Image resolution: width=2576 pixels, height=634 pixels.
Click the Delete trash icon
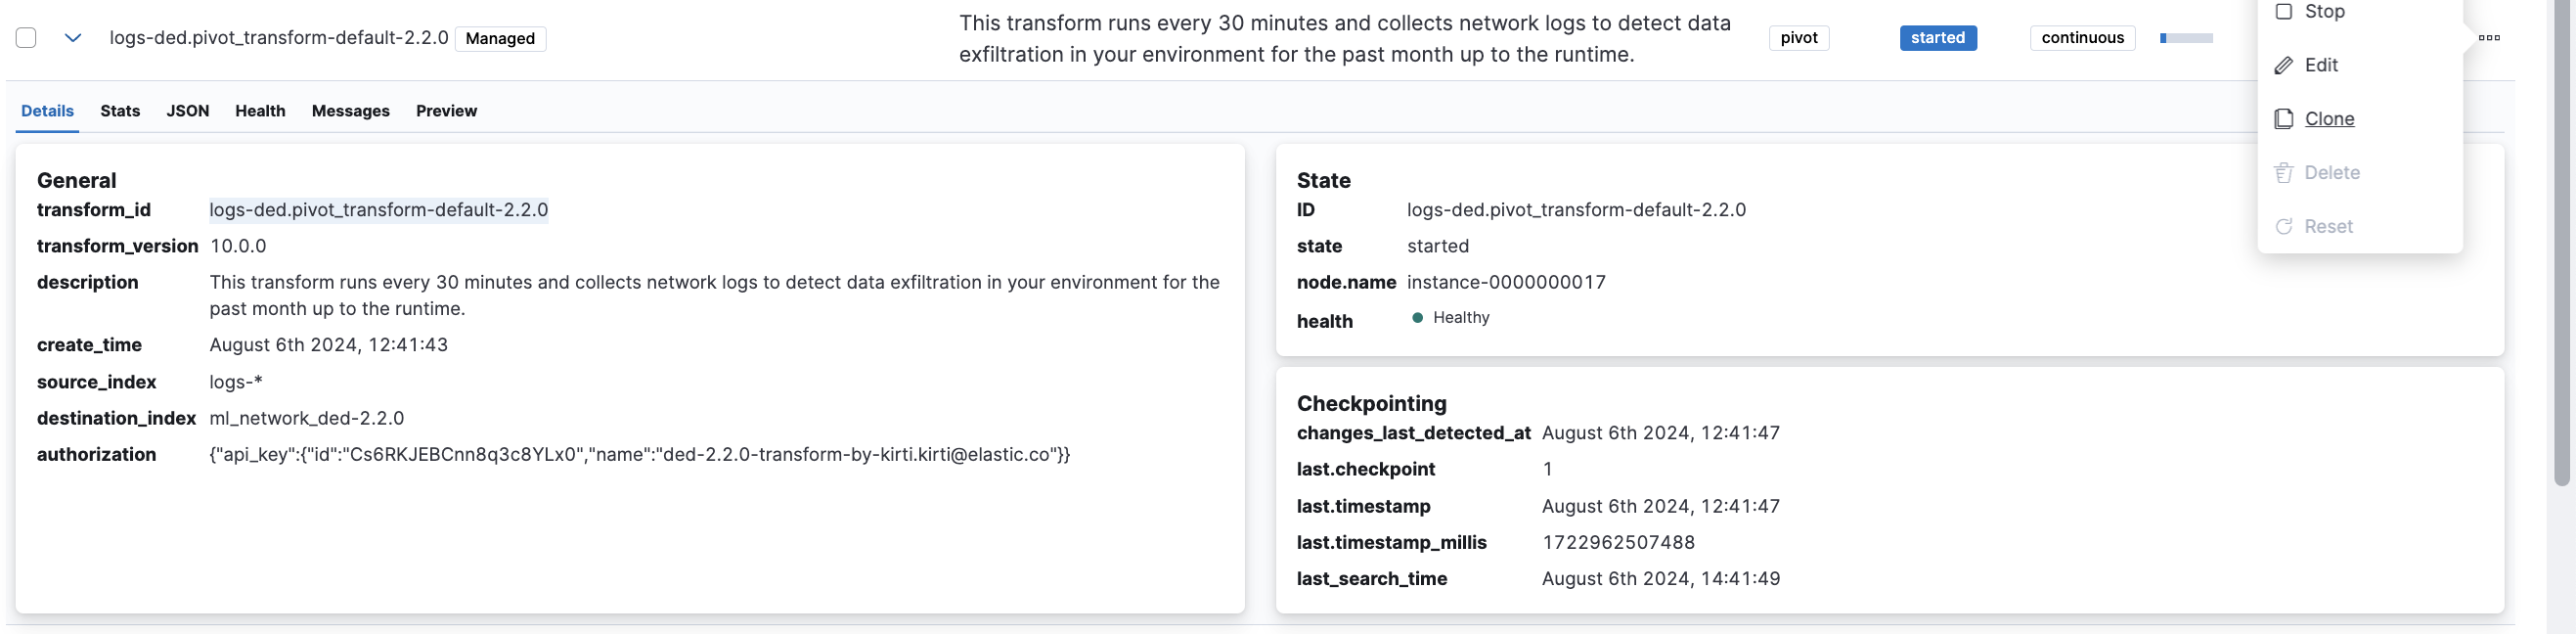tap(2284, 173)
